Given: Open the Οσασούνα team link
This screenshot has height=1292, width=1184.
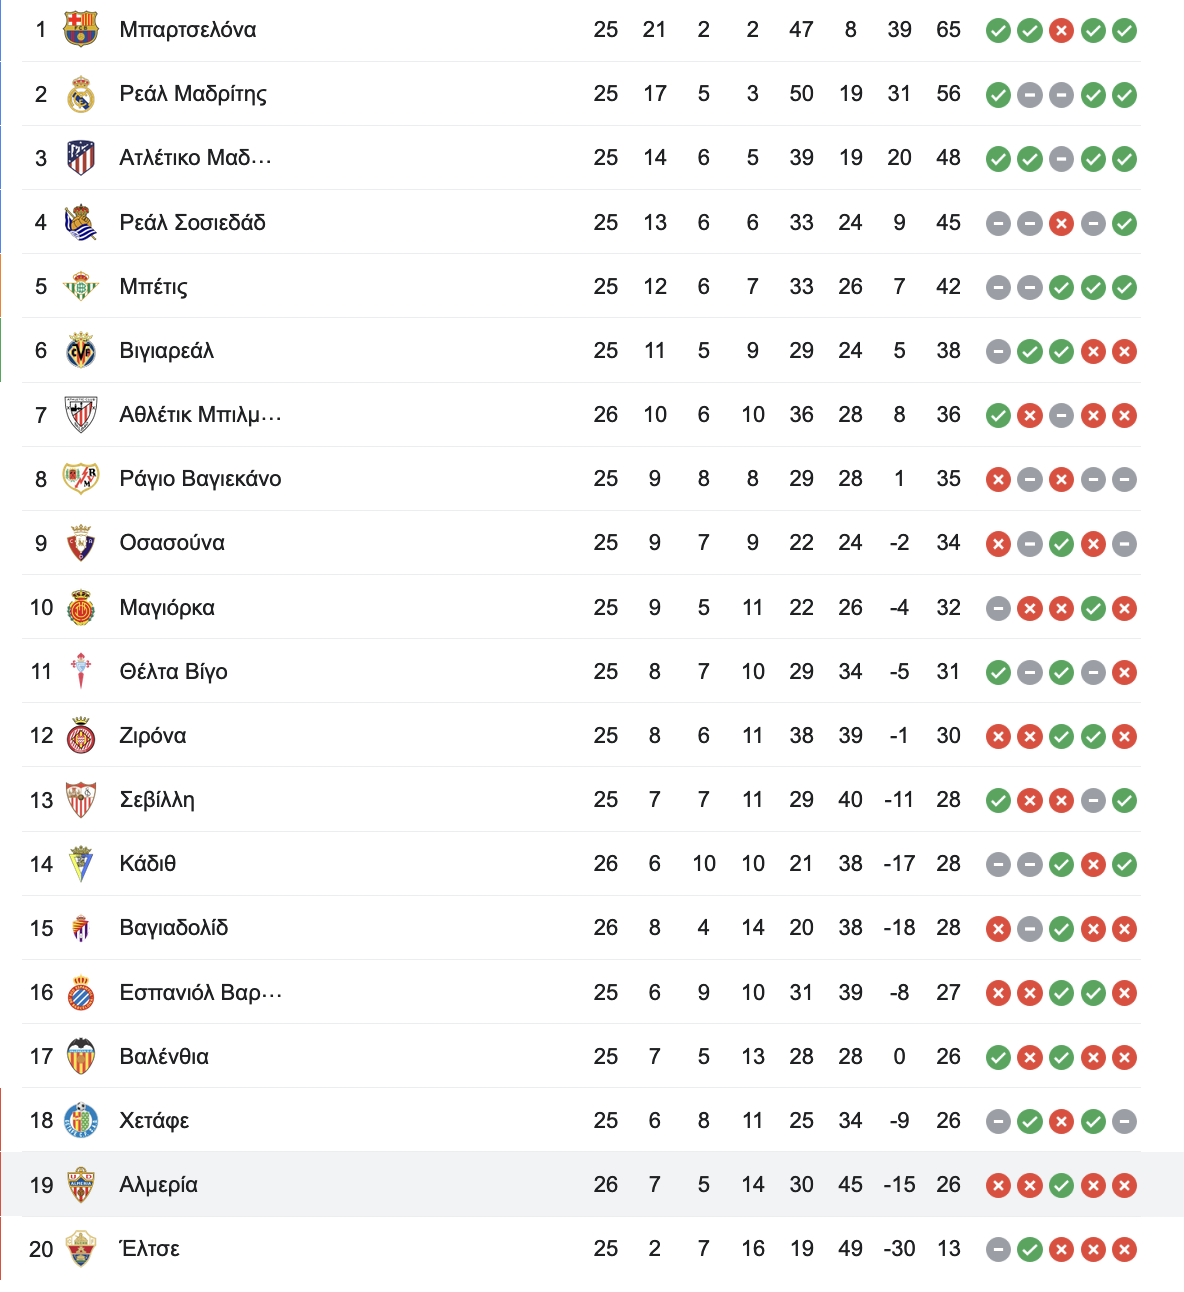Looking at the screenshot, I should (172, 542).
